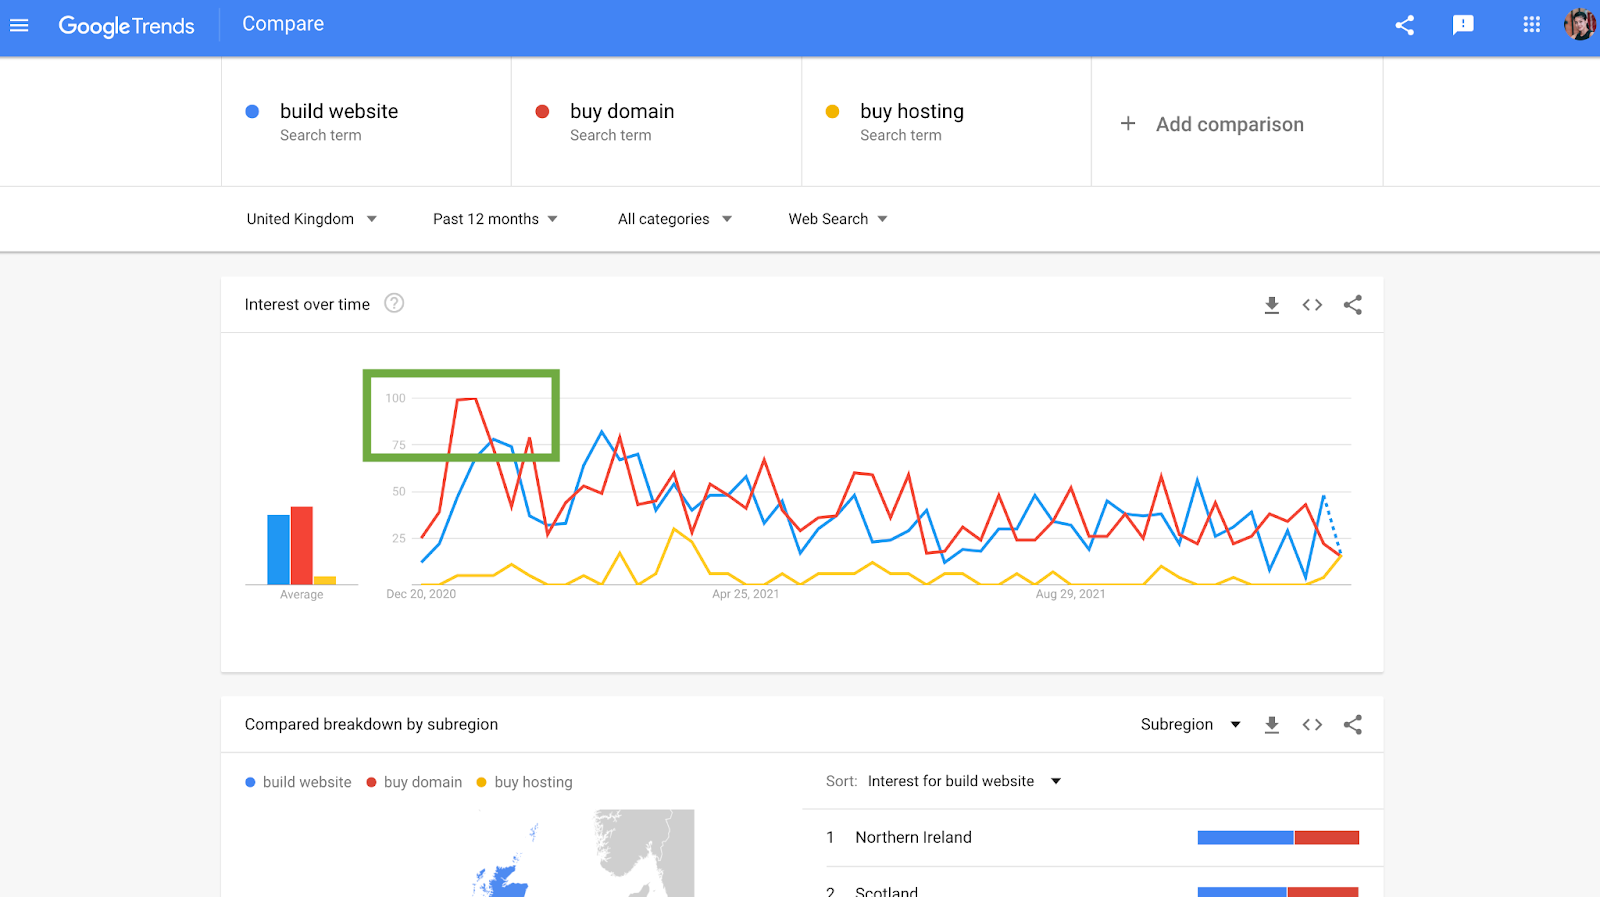Screen dimensions: 1600x897
Task: Click the share icon in top header
Action: 1404,25
